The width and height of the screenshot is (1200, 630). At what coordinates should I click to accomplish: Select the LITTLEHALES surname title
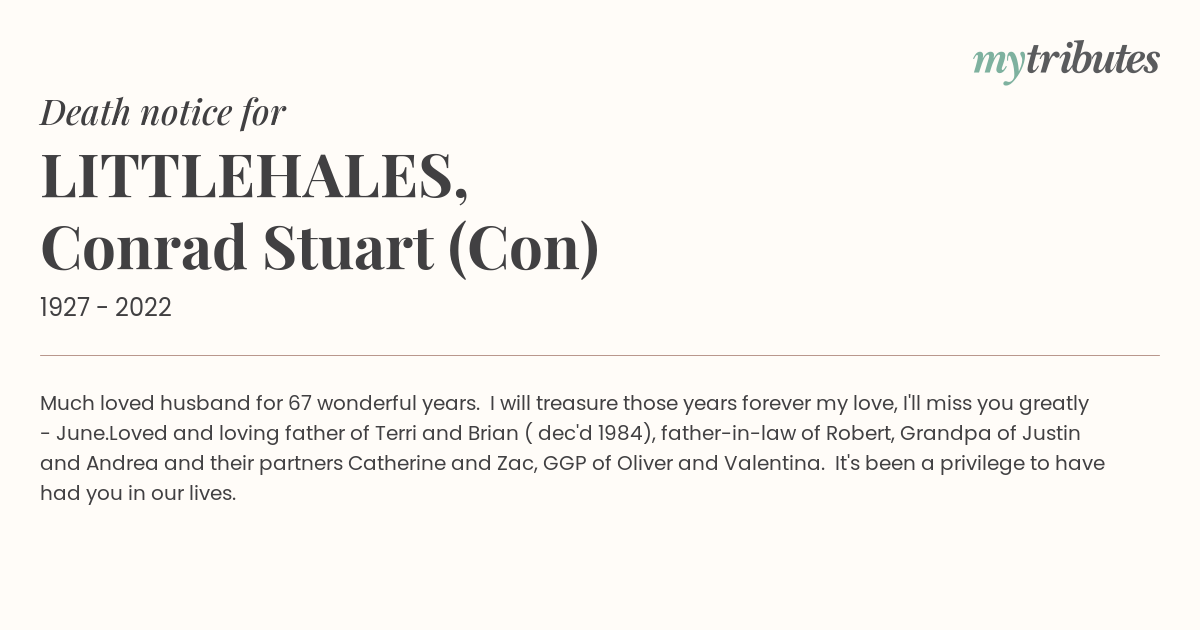(x=254, y=176)
